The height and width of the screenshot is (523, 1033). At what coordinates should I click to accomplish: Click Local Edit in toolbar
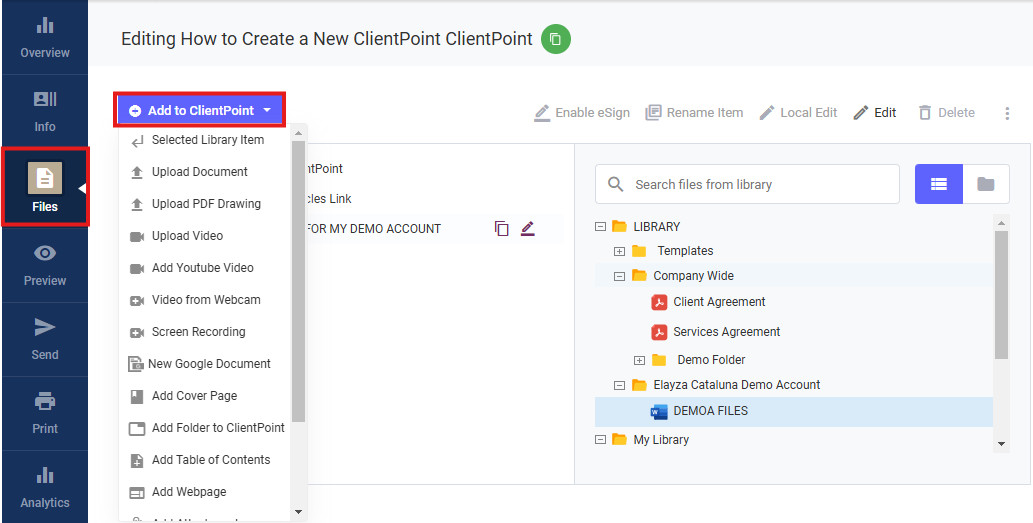coord(798,113)
